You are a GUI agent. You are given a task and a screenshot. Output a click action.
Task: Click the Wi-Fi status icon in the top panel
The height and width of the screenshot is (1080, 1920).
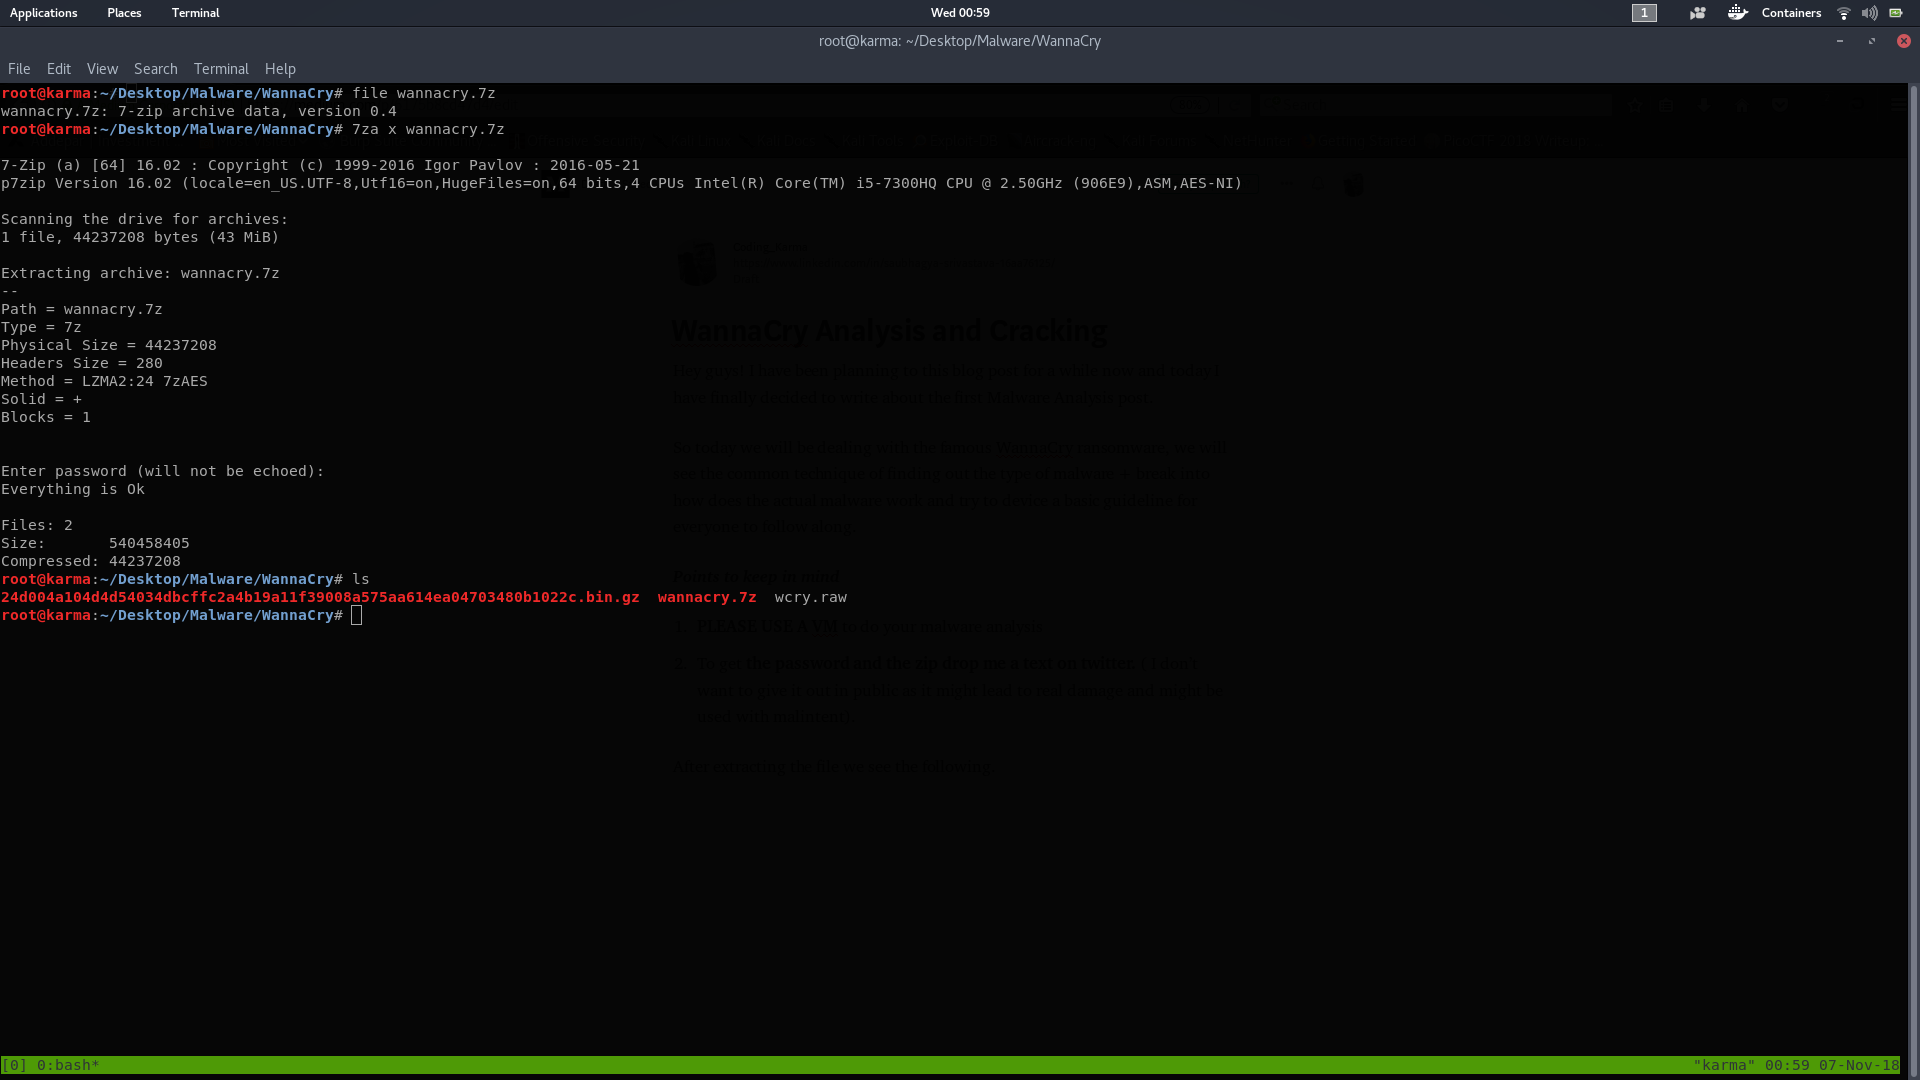point(1843,13)
